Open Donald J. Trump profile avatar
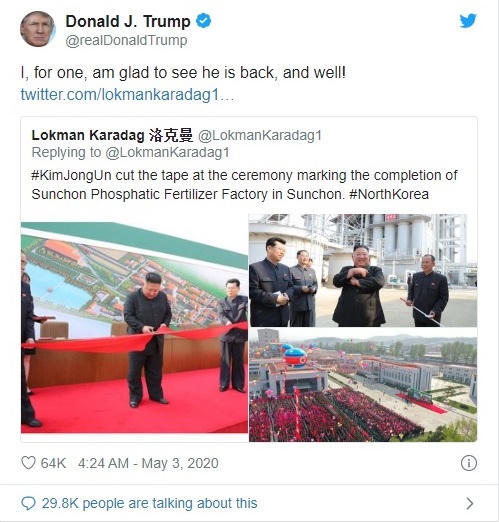 point(37,29)
